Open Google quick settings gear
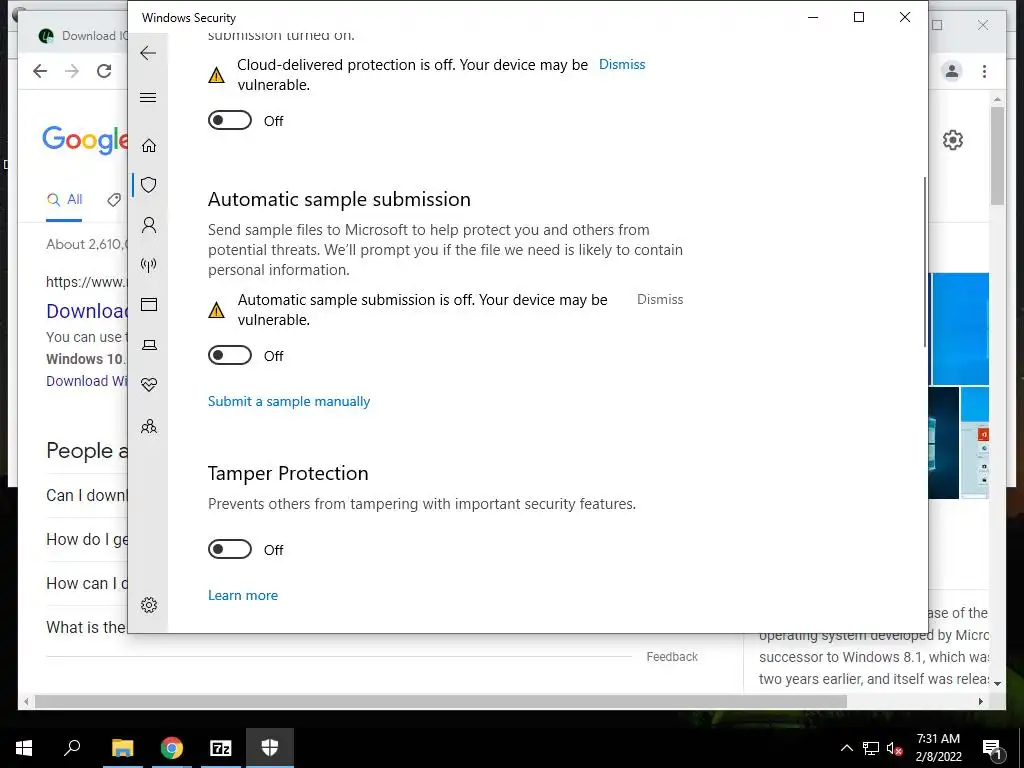Viewport: 1024px width, 768px height. (953, 140)
